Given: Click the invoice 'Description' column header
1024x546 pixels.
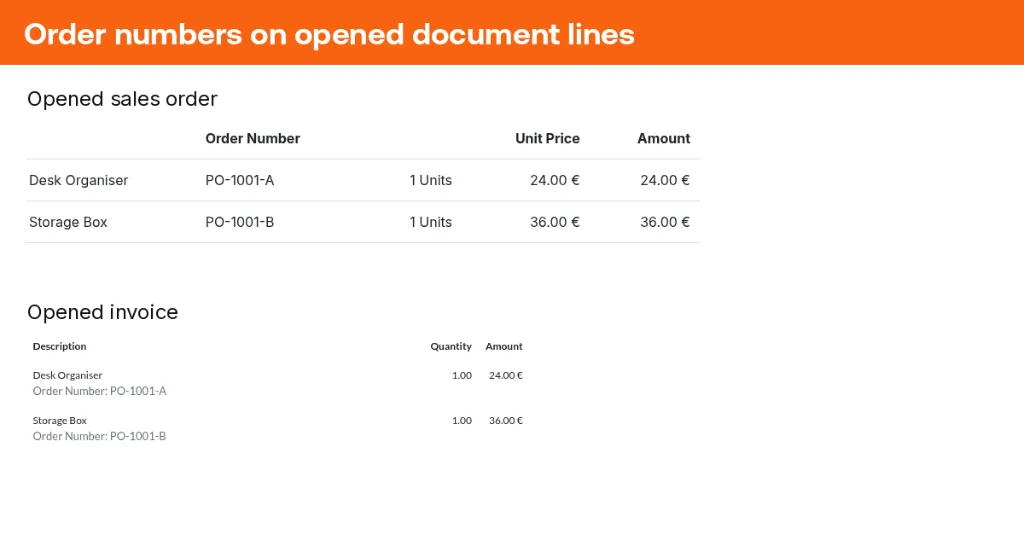Looking at the screenshot, I should click(x=59, y=346).
